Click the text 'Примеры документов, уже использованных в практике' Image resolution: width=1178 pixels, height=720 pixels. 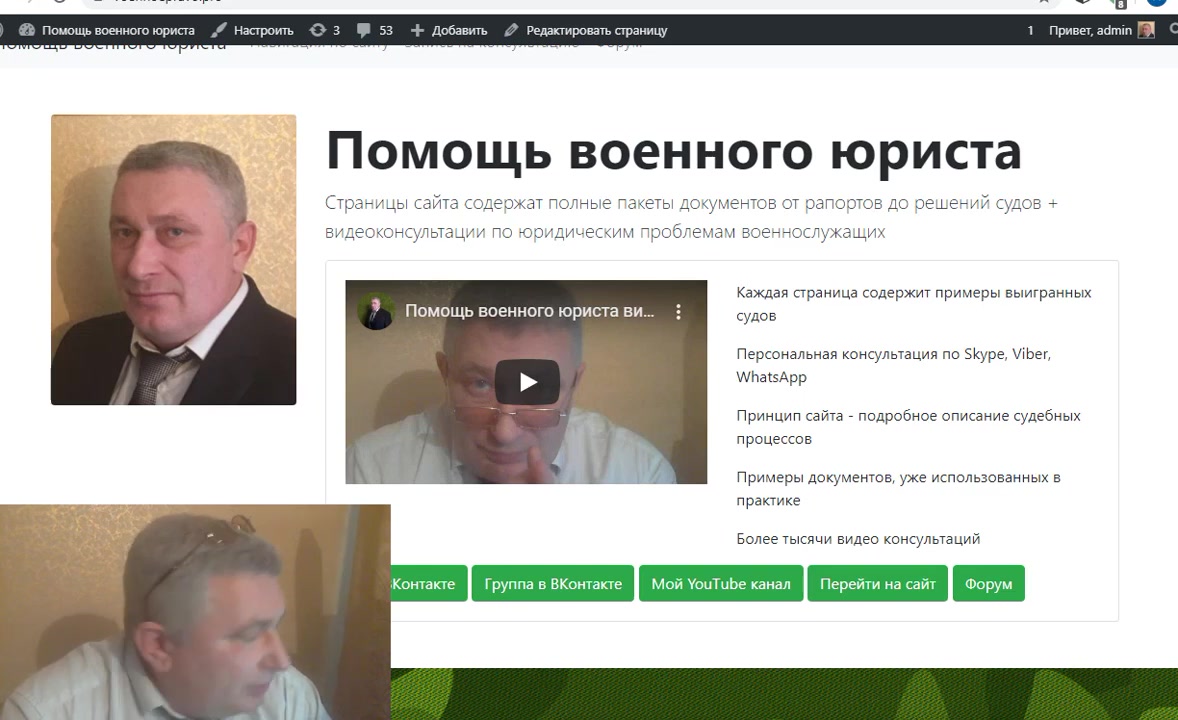pyautogui.click(x=899, y=489)
